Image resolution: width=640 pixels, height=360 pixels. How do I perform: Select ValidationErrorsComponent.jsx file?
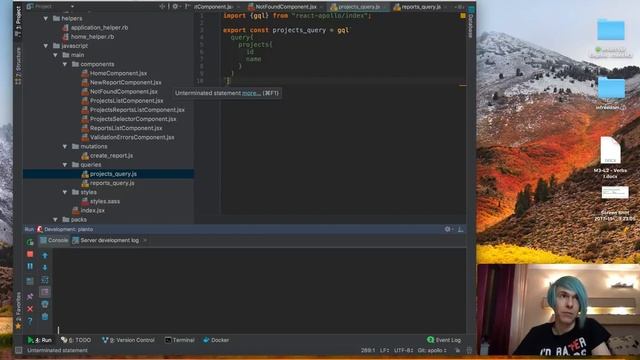132,137
